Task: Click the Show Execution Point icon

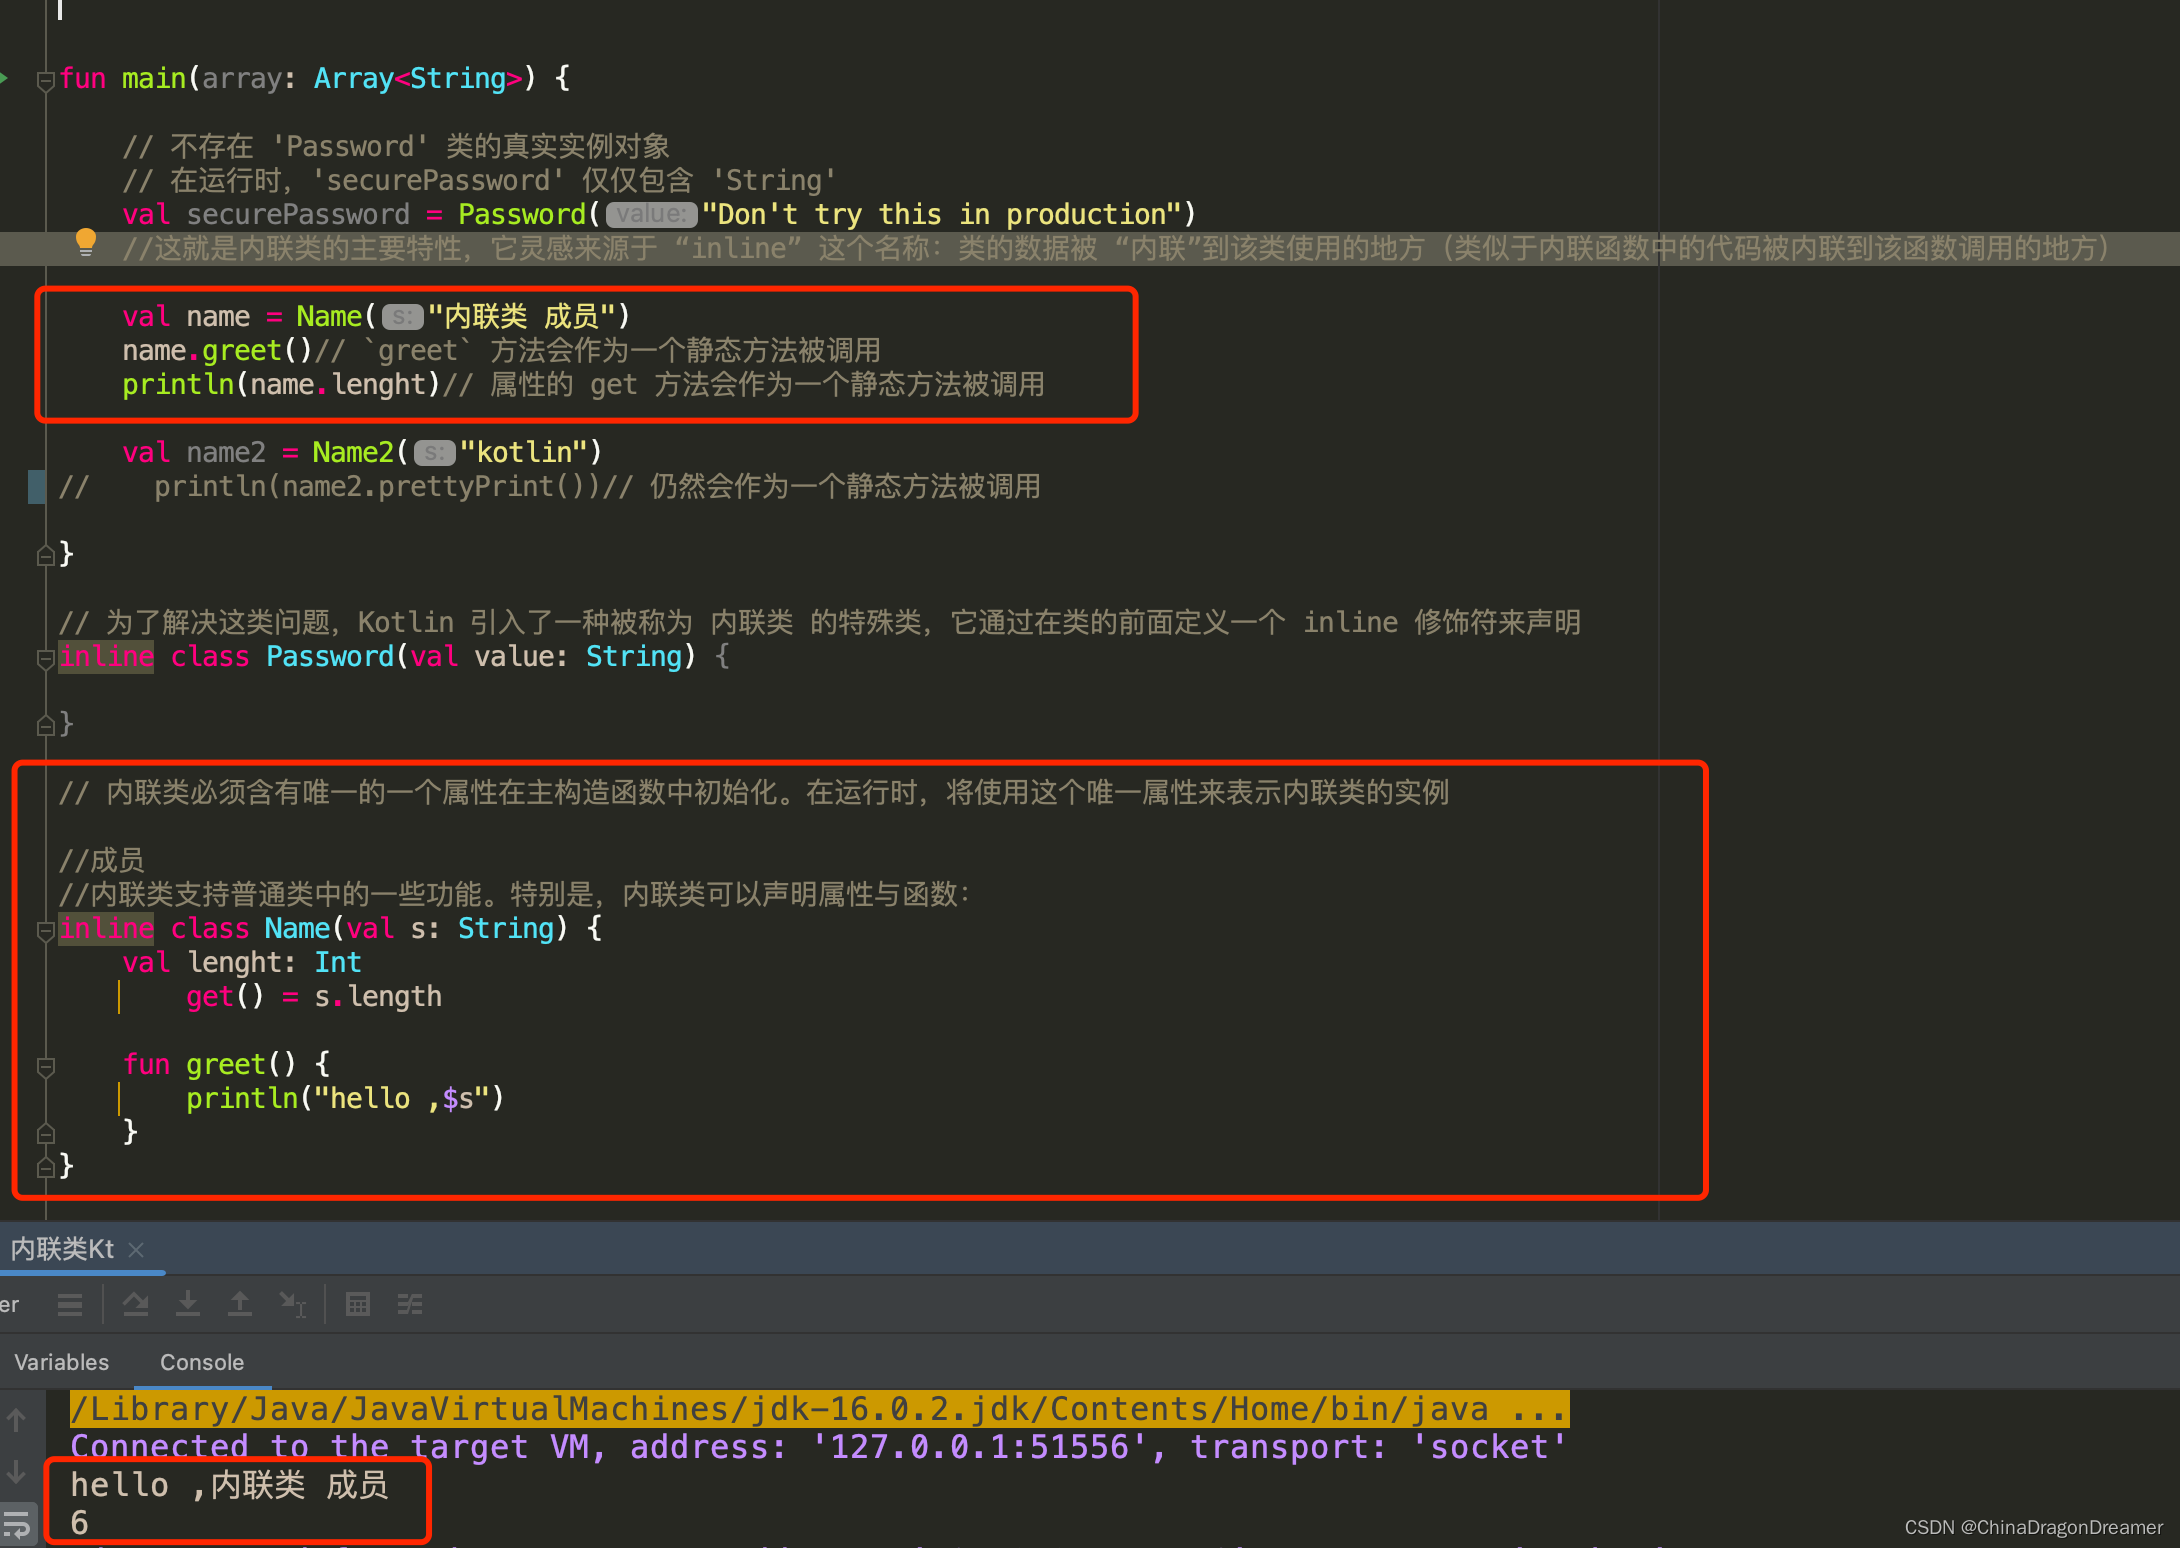Action: [x=70, y=1304]
